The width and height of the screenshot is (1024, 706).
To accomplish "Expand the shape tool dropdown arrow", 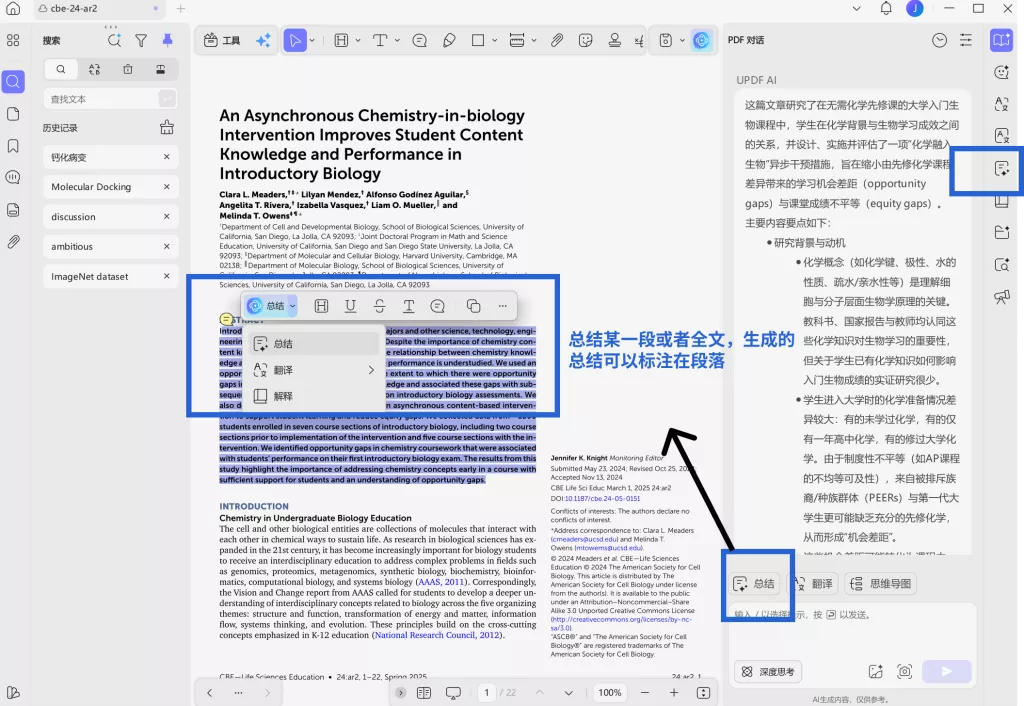I will tap(494, 40).
